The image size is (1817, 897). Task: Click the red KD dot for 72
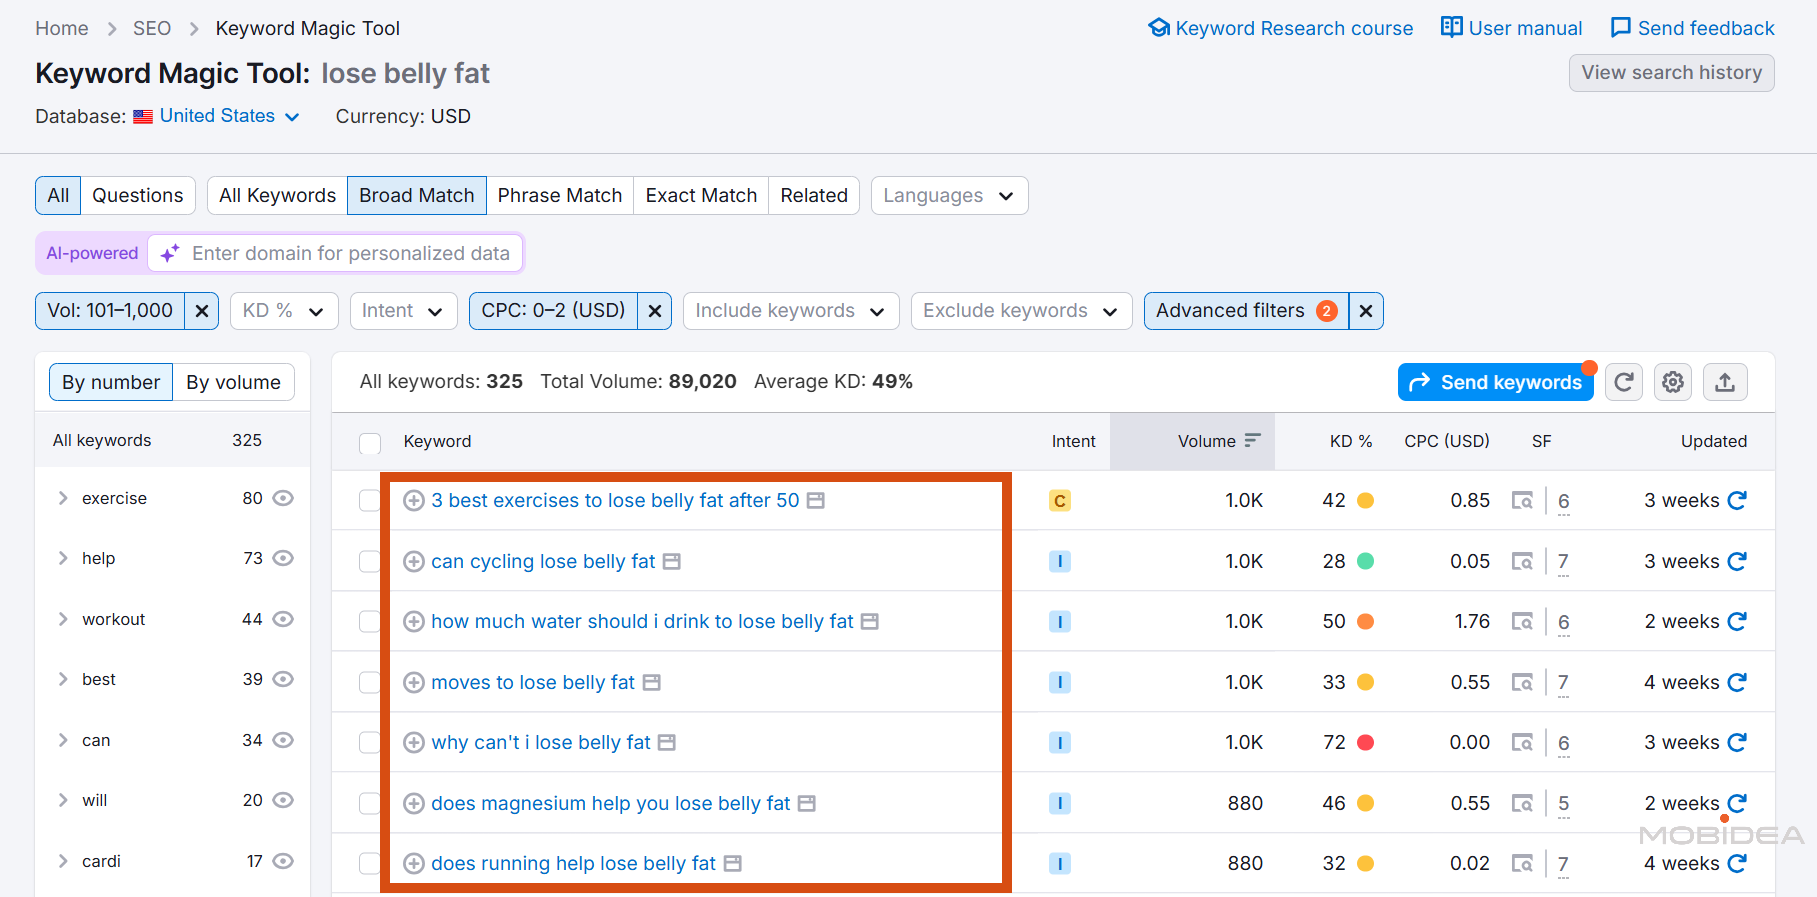point(1365,742)
